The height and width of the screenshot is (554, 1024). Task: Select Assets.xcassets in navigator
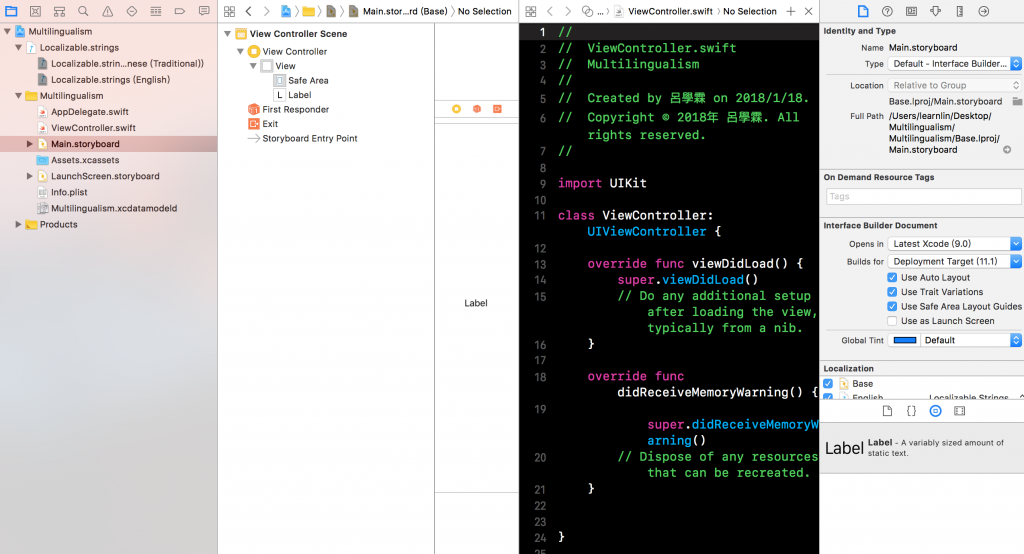(85, 160)
